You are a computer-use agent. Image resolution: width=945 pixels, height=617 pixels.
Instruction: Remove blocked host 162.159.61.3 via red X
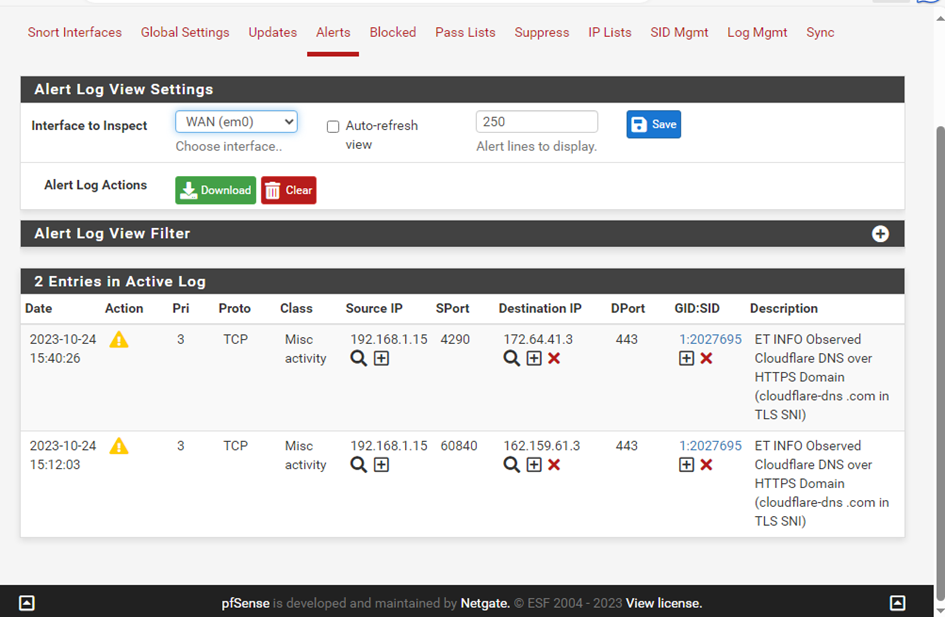(554, 464)
